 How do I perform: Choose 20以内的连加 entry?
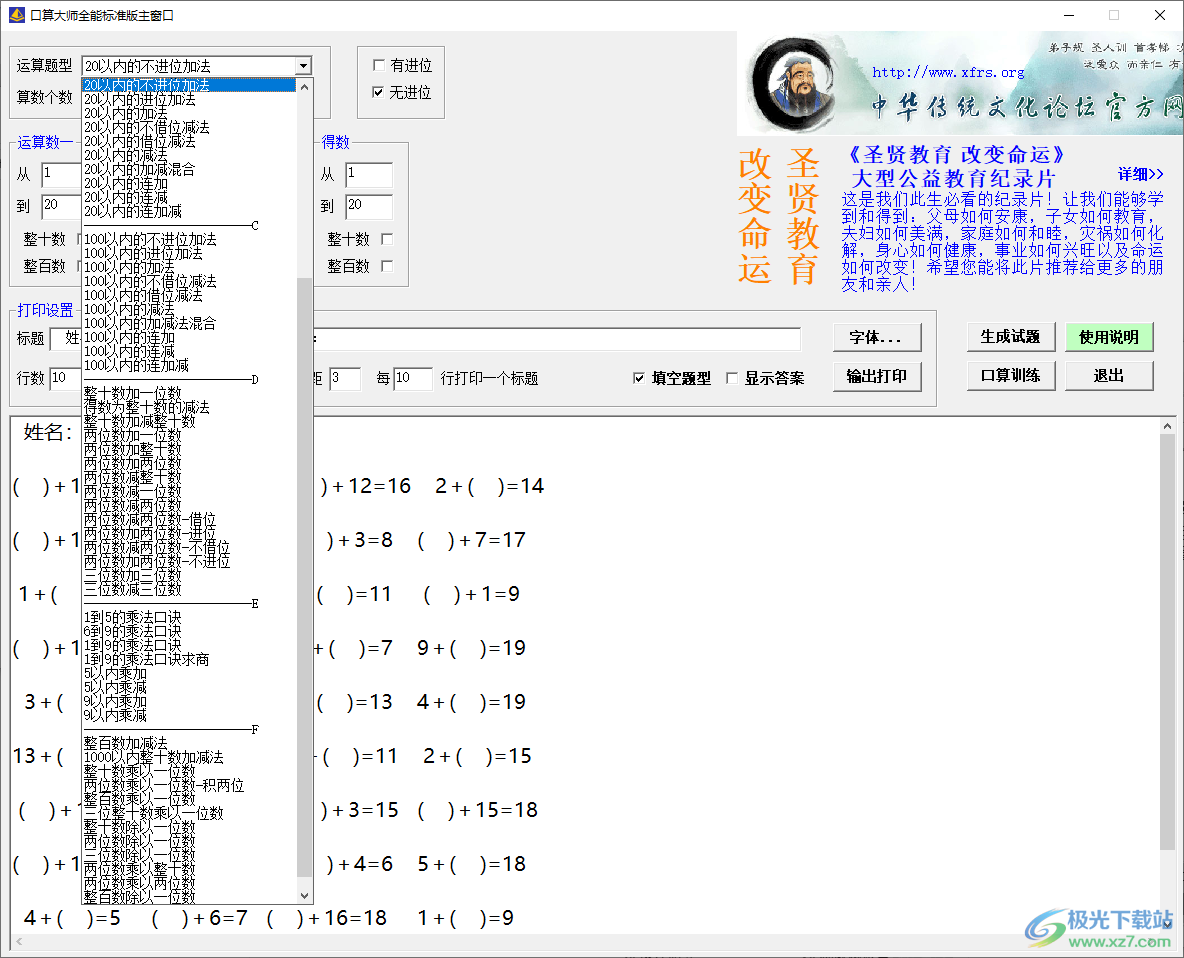(189, 183)
